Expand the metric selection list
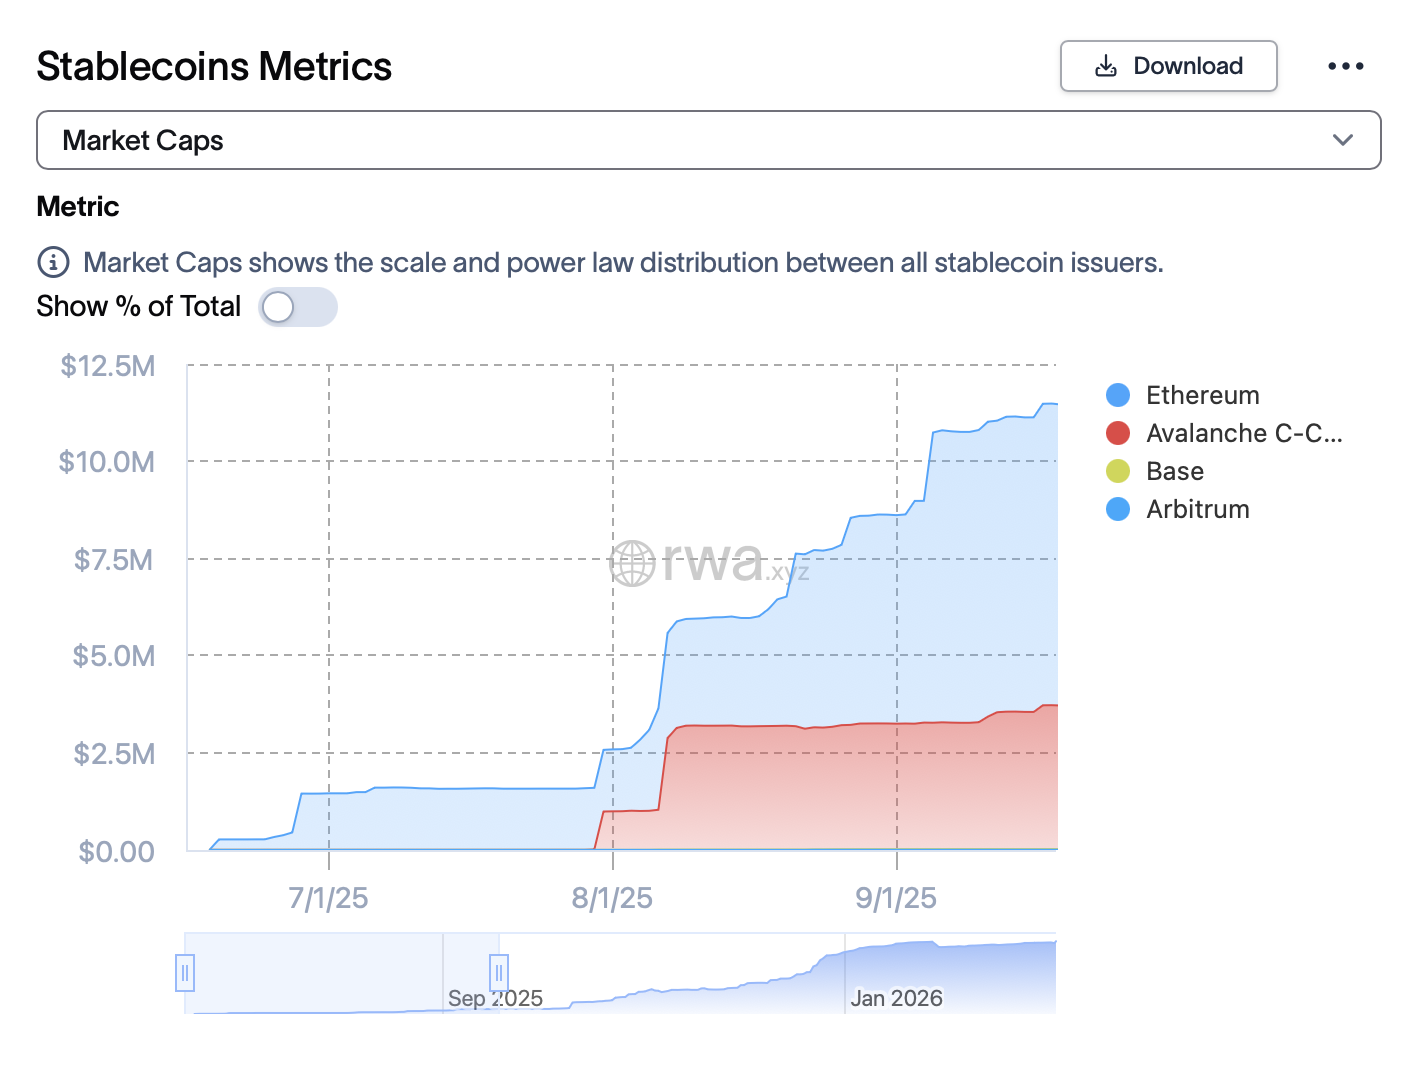The height and width of the screenshot is (1072, 1408). pos(708,140)
